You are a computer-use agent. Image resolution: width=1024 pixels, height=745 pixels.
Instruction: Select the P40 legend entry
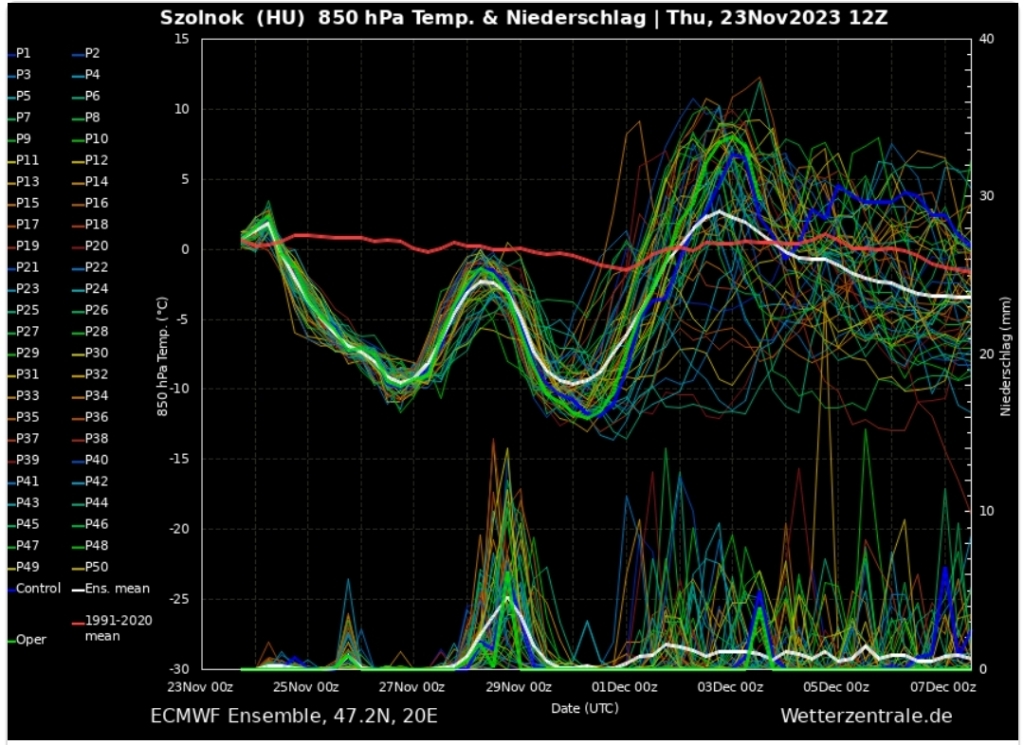point(96,460)
